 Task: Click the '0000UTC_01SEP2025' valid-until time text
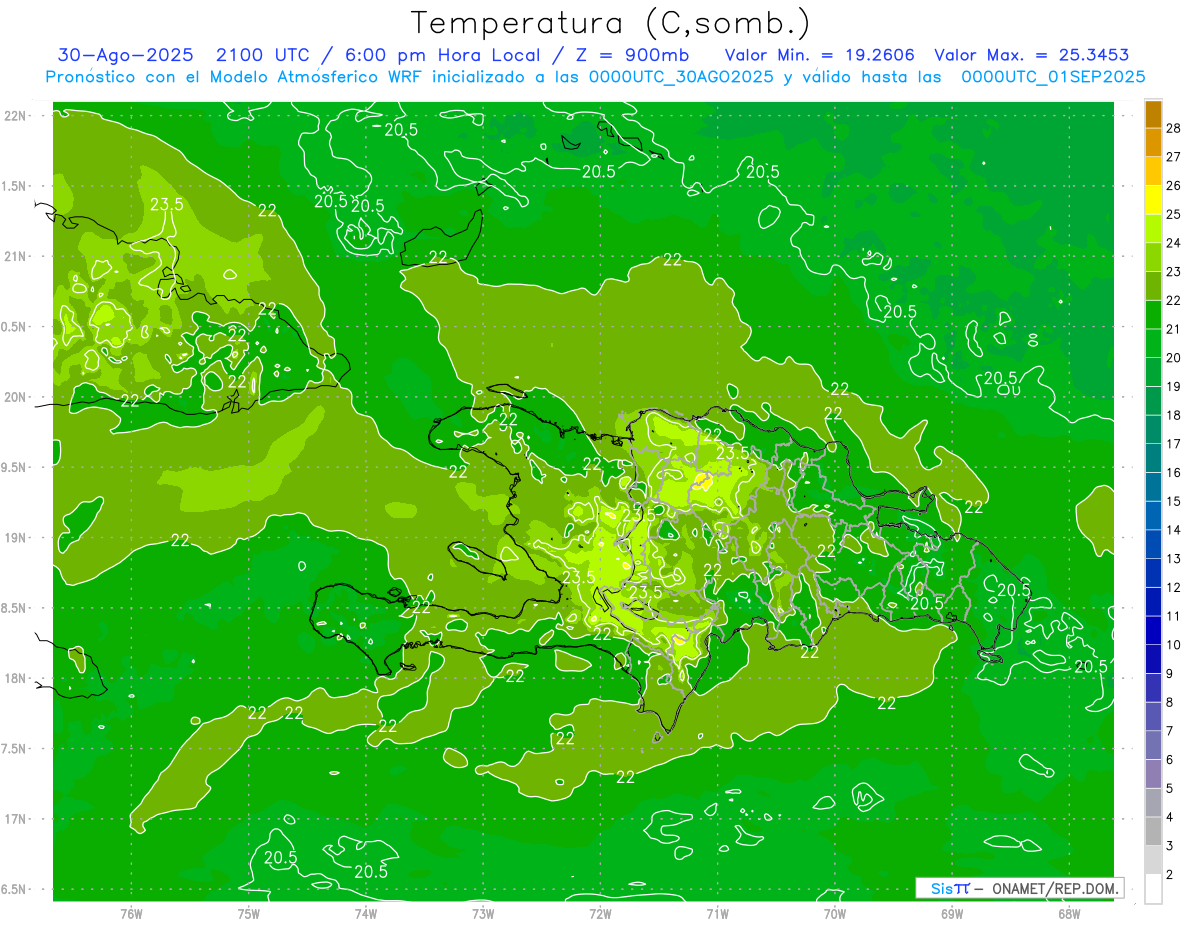point(1053,77)
